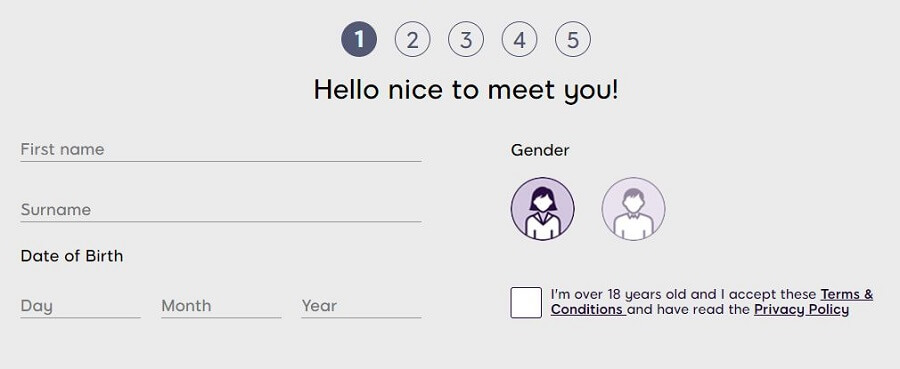Tick the over 18 acceptance checkbox
The width and height of the screenshot is (900, 369).
tap(526, 302)
